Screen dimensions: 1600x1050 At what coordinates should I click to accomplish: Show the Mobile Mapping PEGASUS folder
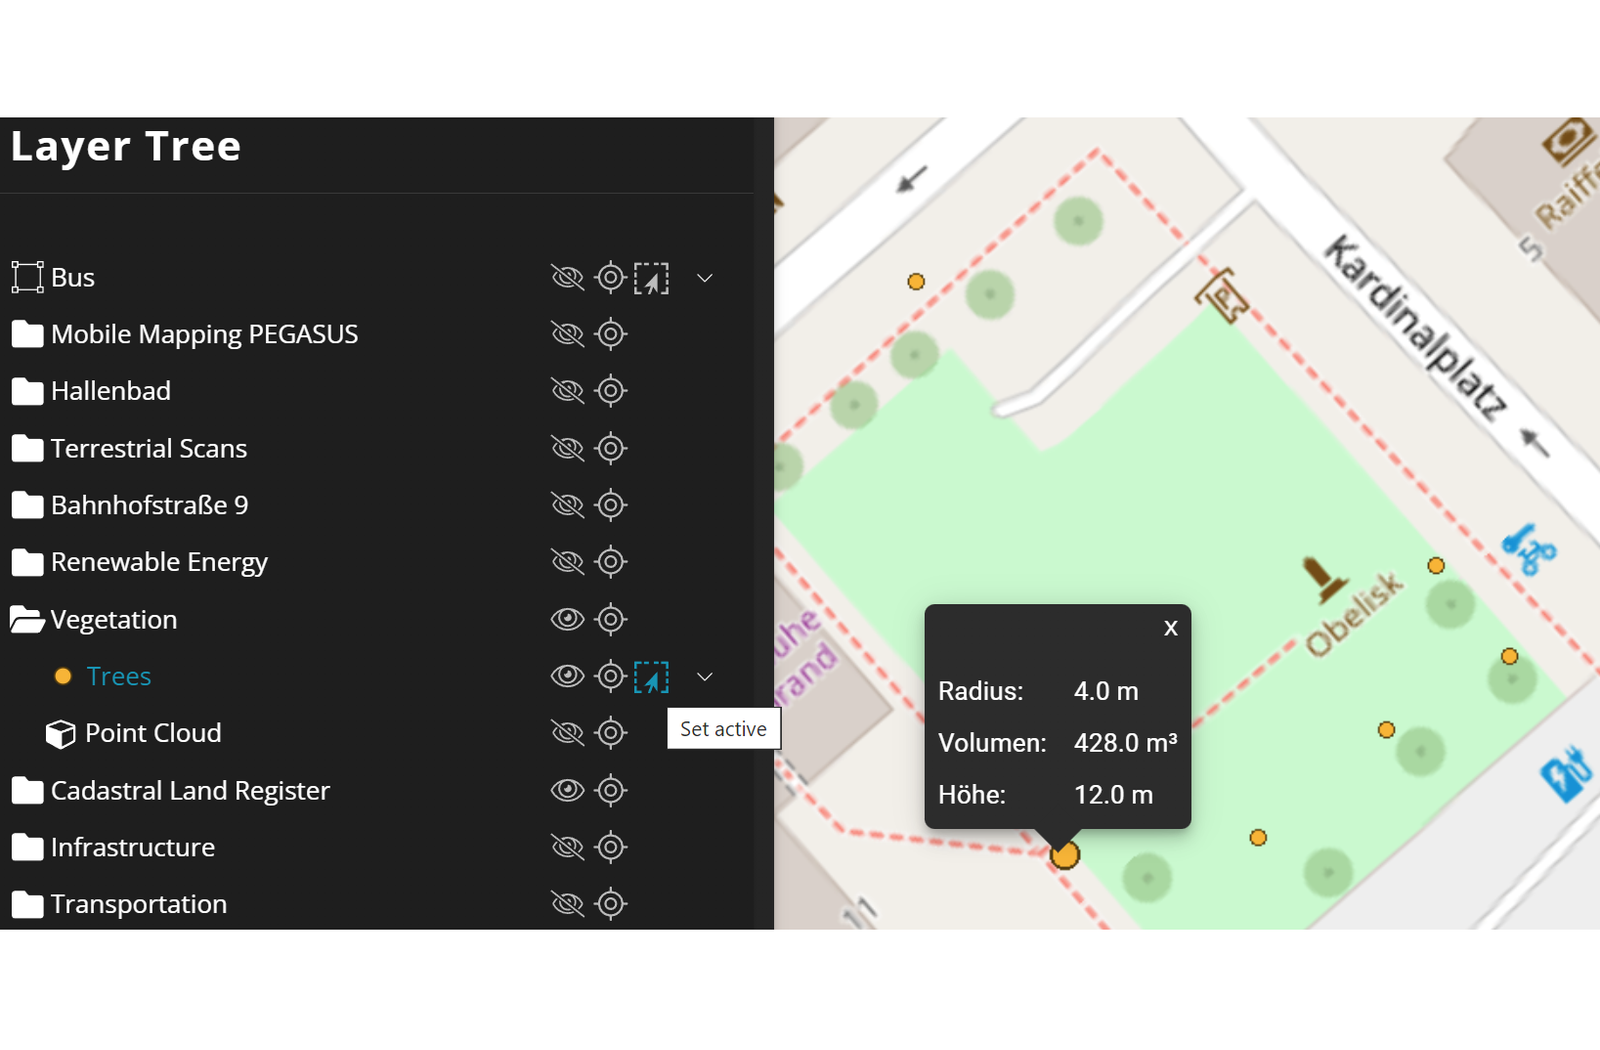[567, 334]
